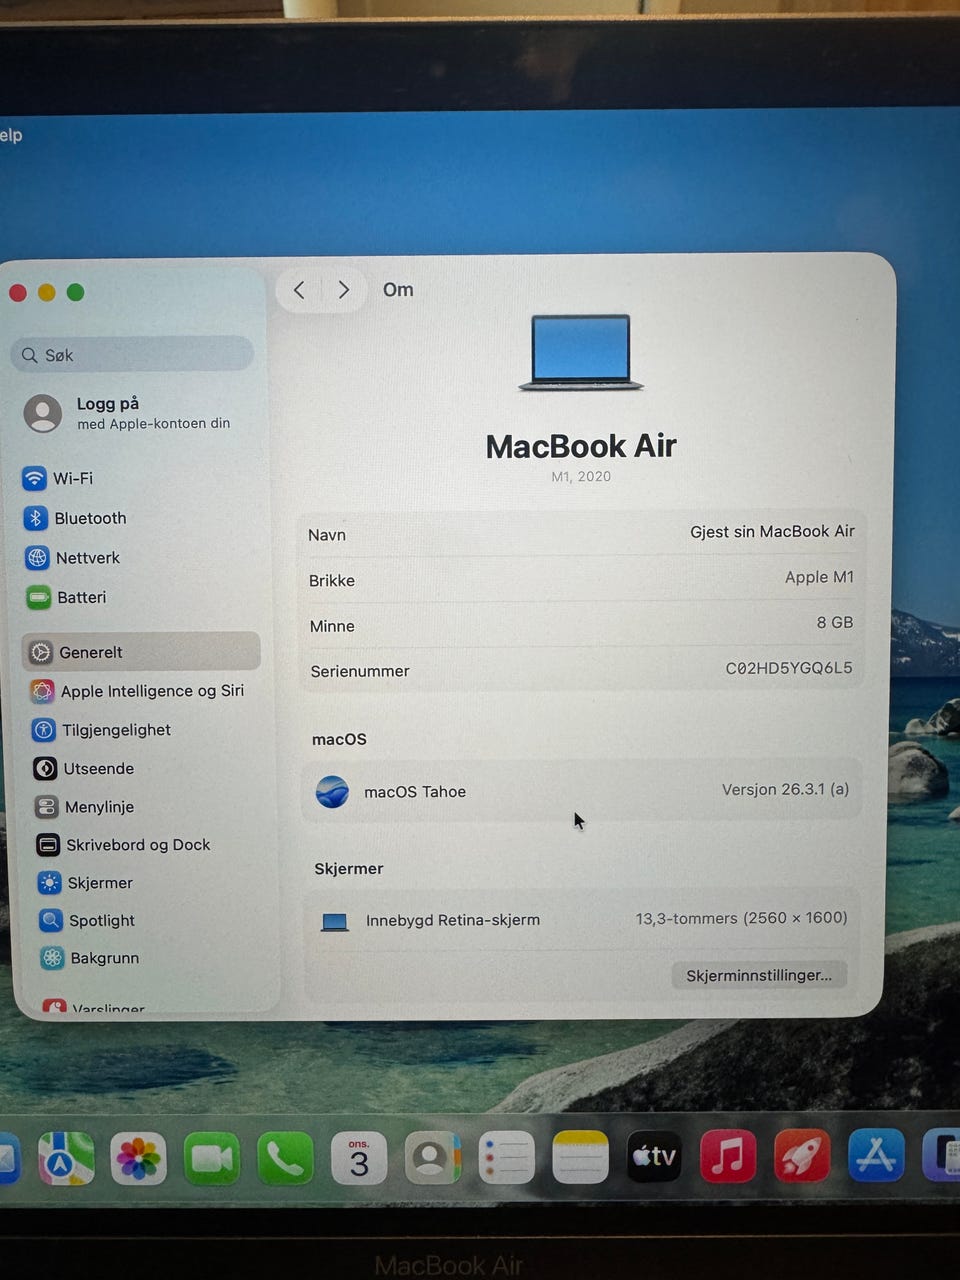This screenshot has height=1280, width=960.
Task: Click the computer name Gjest sin MacBook Air
Action: [x=772, y=532]
